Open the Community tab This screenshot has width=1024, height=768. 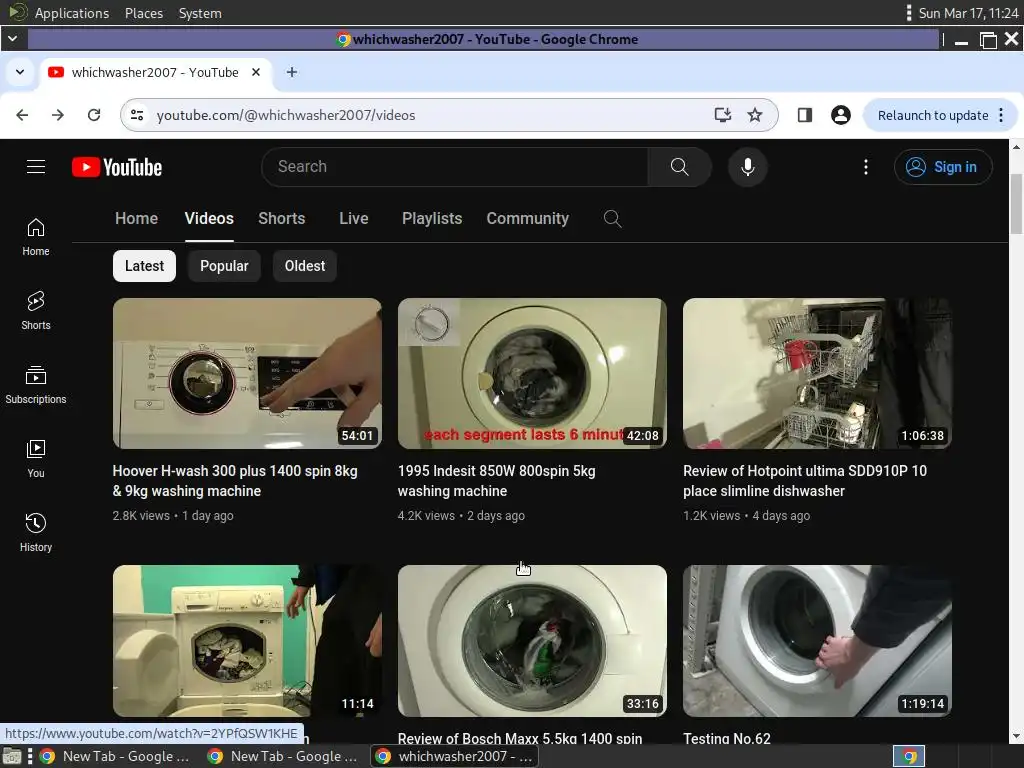click(x=528, y=218)
